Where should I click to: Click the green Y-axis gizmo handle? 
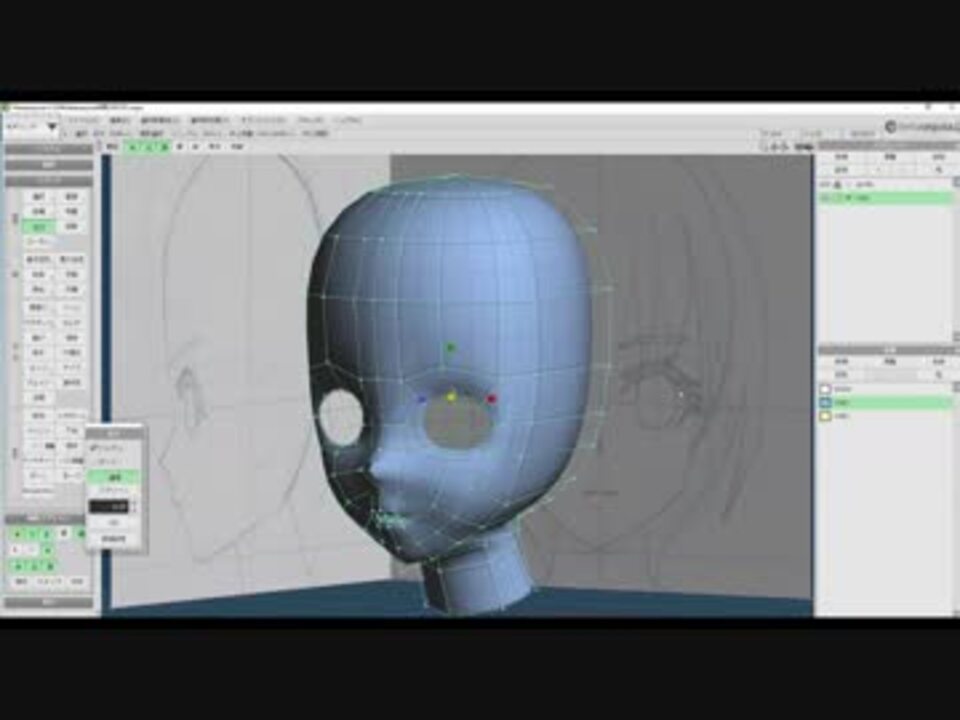coord(451,348)
